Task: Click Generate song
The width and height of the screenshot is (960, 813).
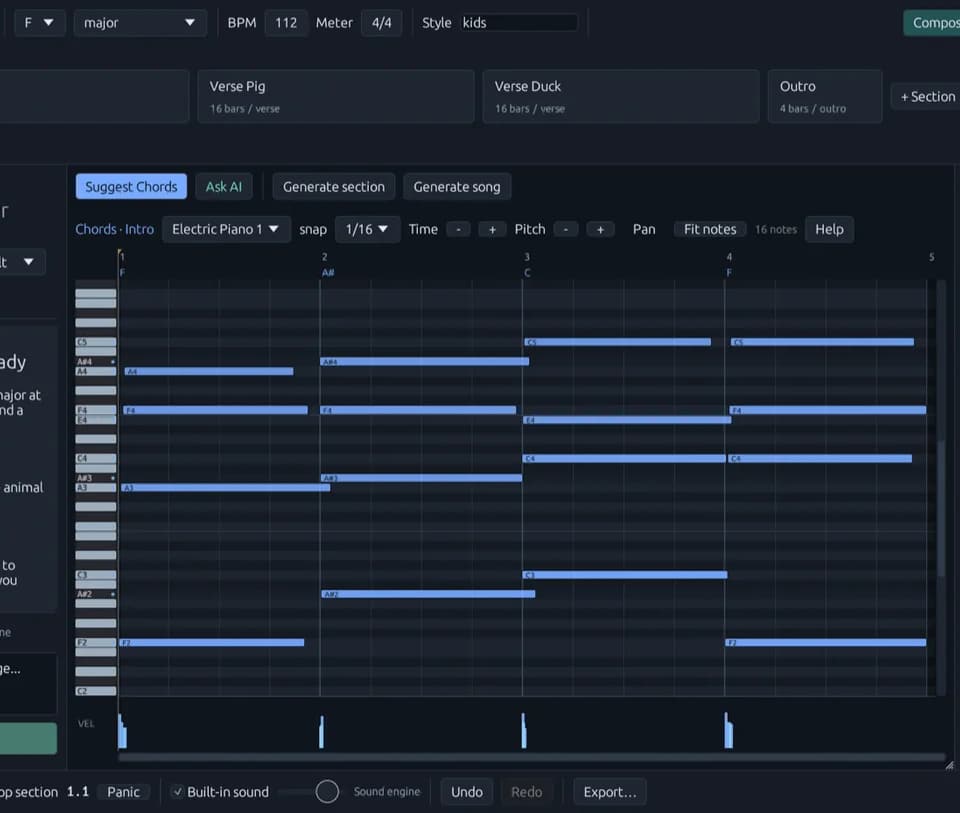Action: coord(457,187)
